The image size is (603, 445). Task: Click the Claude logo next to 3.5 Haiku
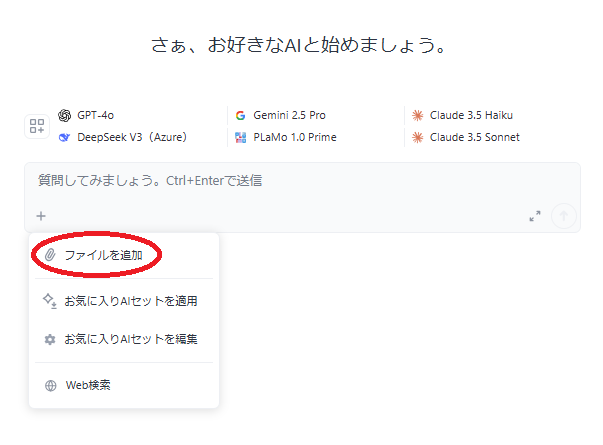click(417, 115)
